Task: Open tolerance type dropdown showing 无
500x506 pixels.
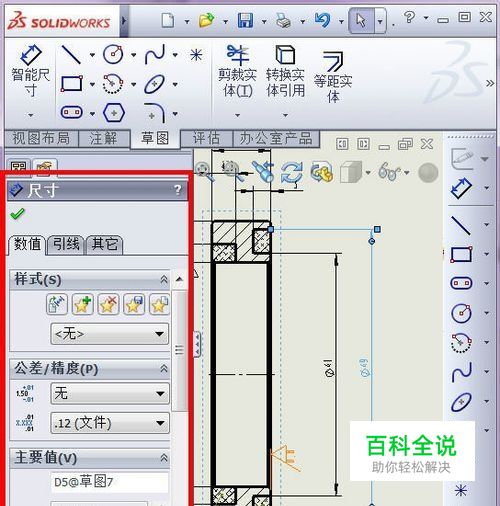Action: coord(110,393)
